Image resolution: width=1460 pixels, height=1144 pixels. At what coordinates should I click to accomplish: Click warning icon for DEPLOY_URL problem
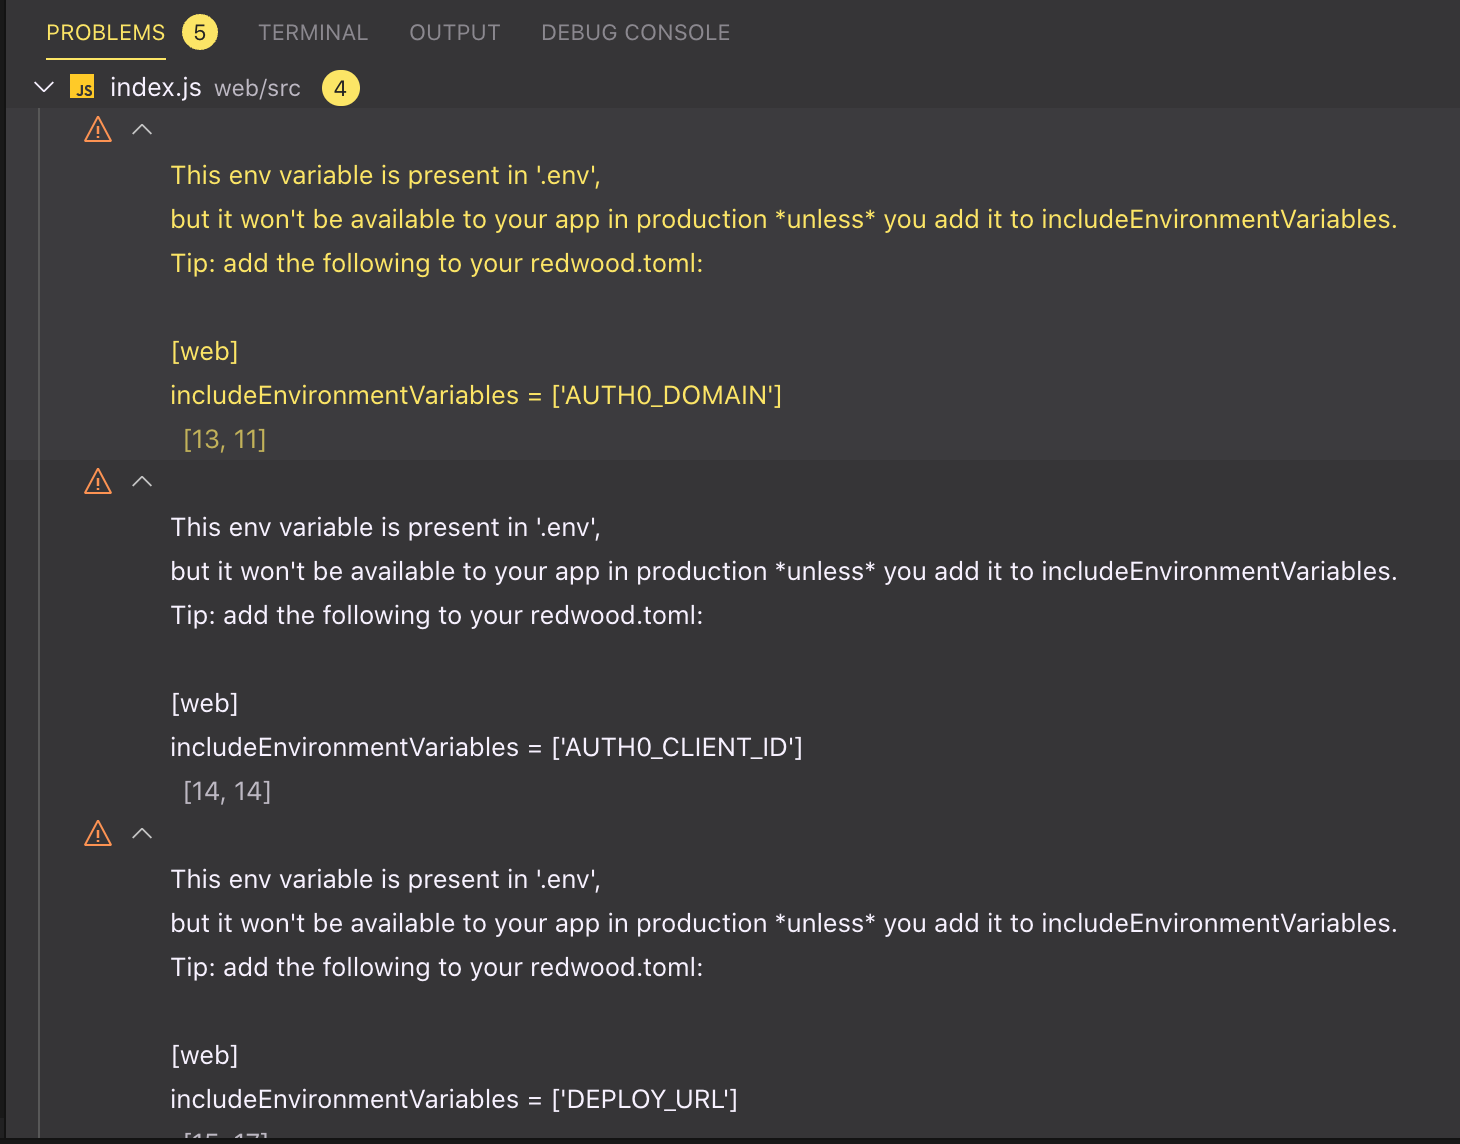98,834
